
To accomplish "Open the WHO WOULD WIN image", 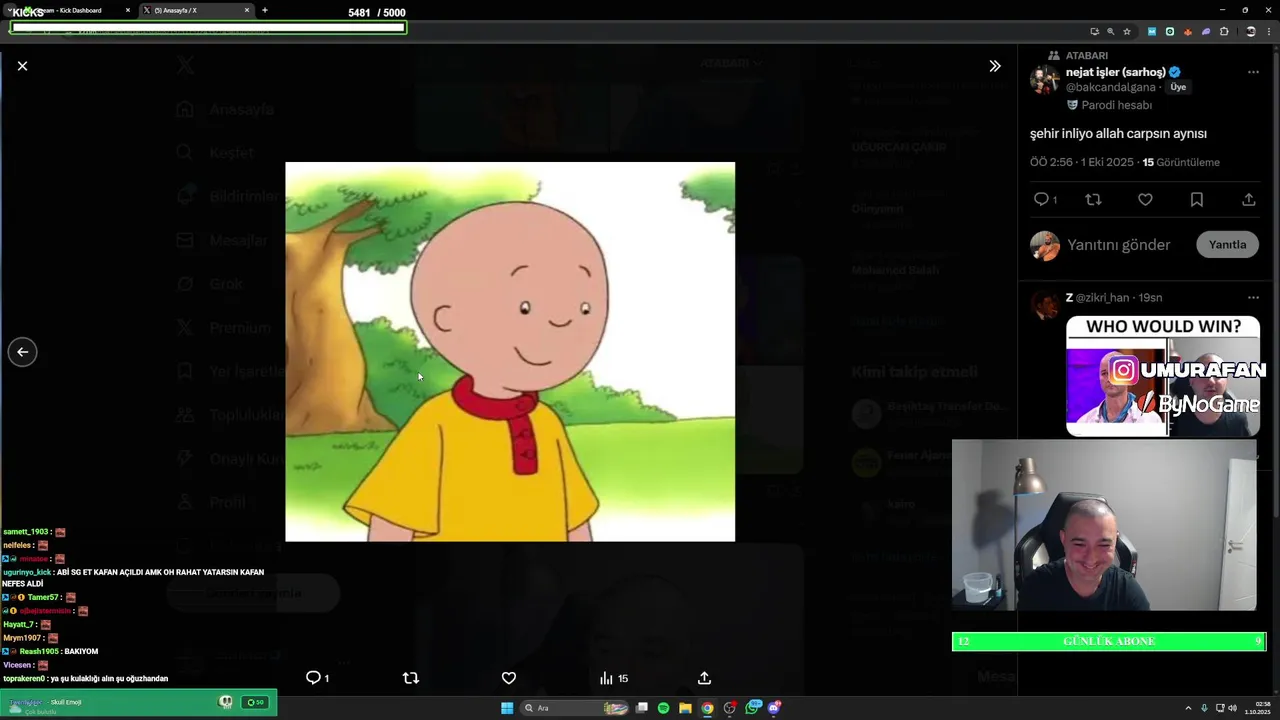I will [1163, 376].
